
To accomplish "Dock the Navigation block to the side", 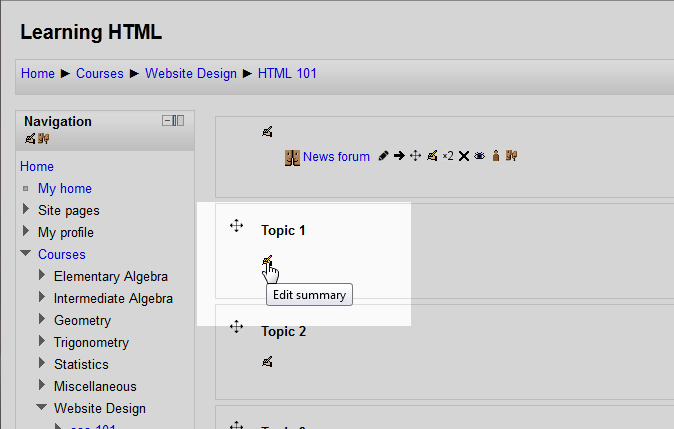I will tap(179, 121).
